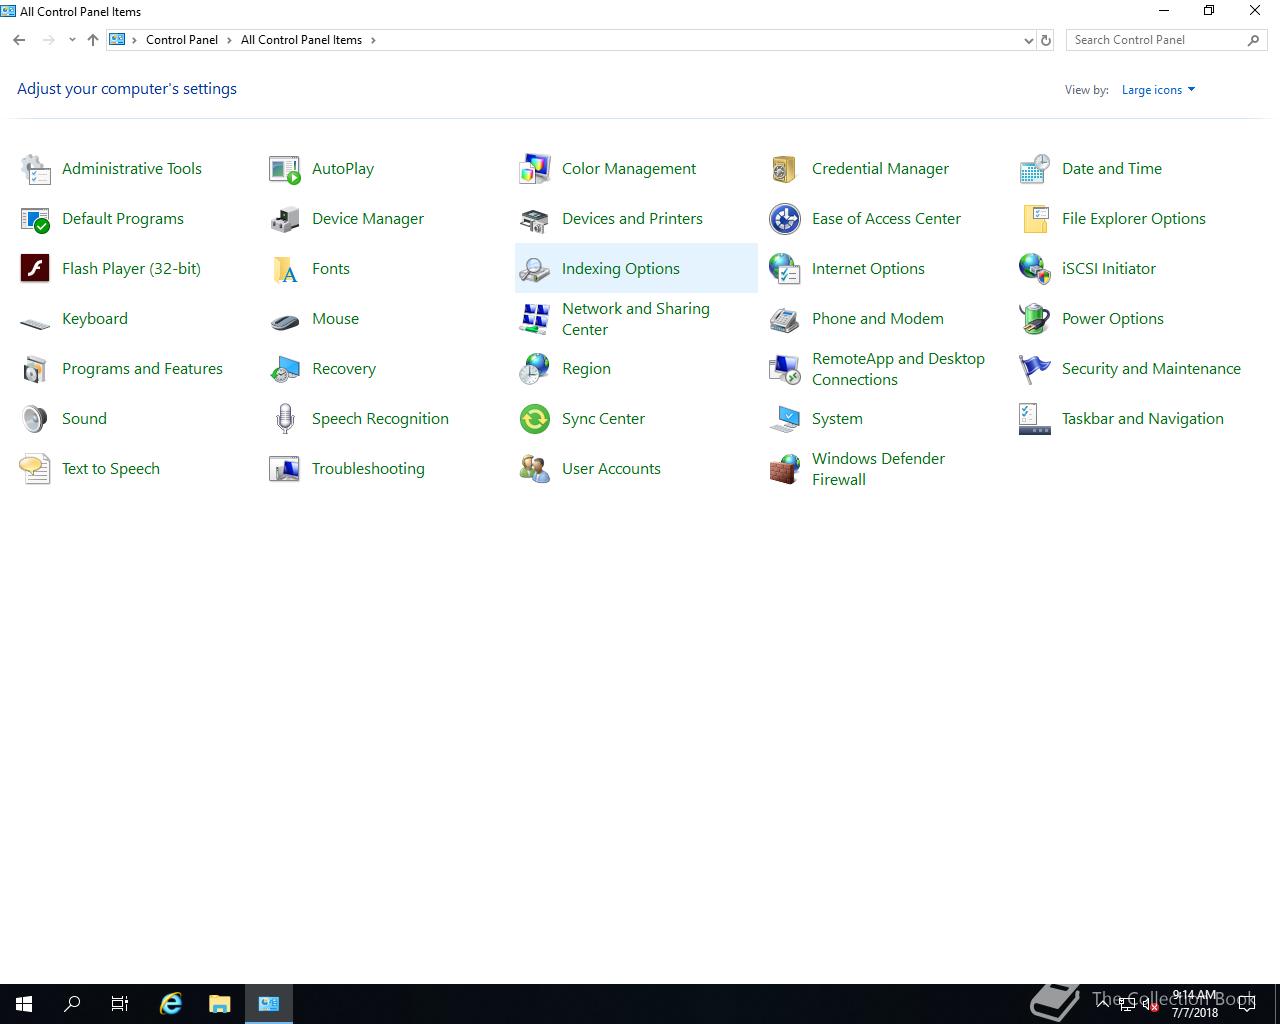Open taskbar Search

pos(72,1004)
